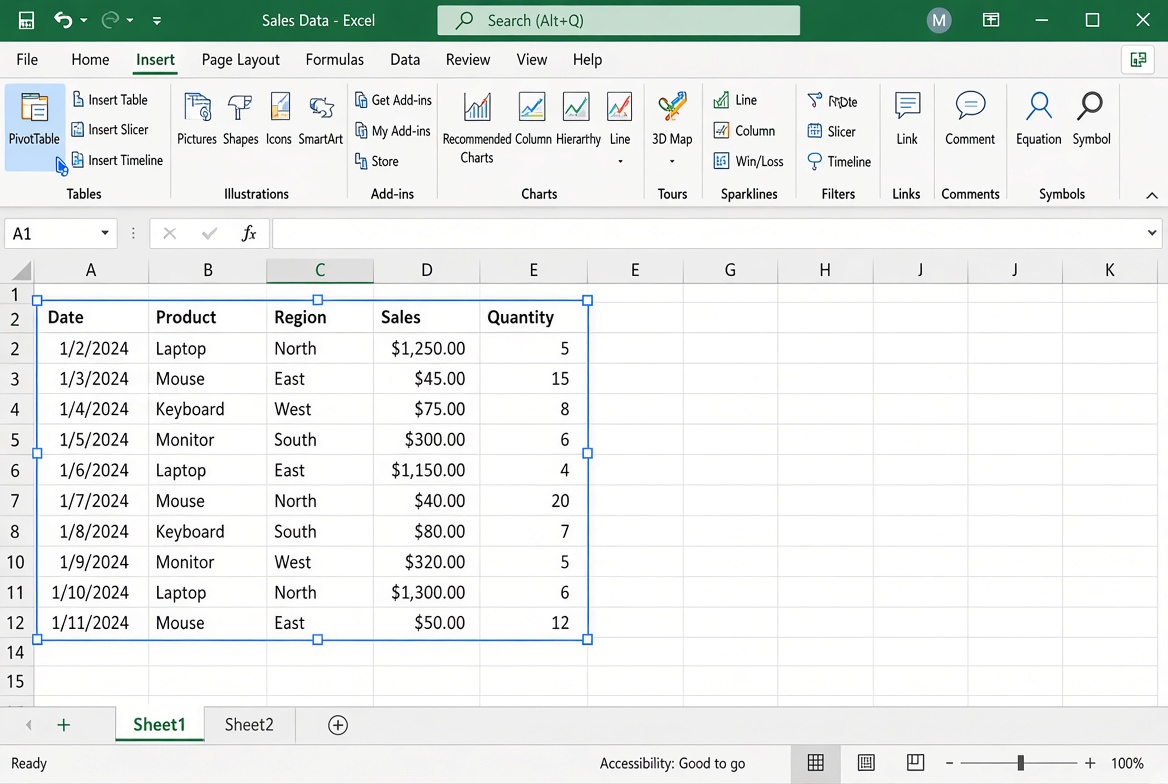Add a Timeline filter
The height and width of the screenshot is (784, 1168).
tap(839, 162)
